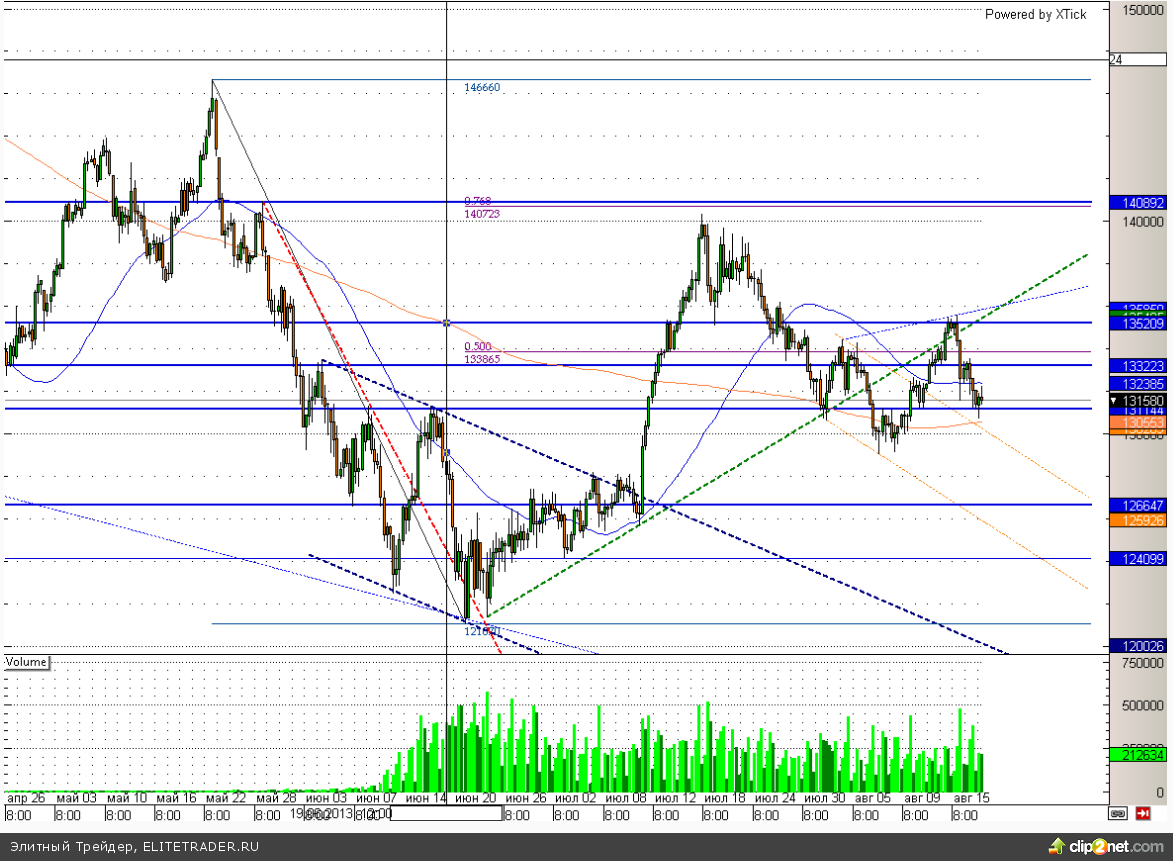Click the chain link icon below the chart

tap(1119, 814)
